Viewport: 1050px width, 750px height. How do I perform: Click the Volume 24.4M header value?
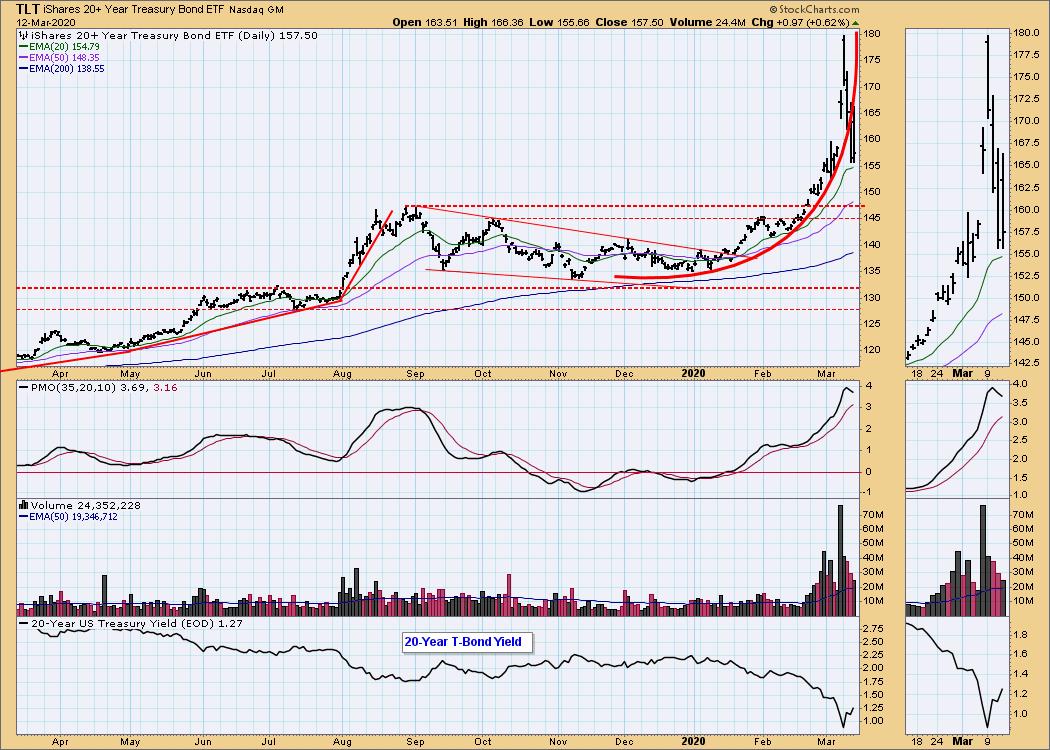pos(707,22)
